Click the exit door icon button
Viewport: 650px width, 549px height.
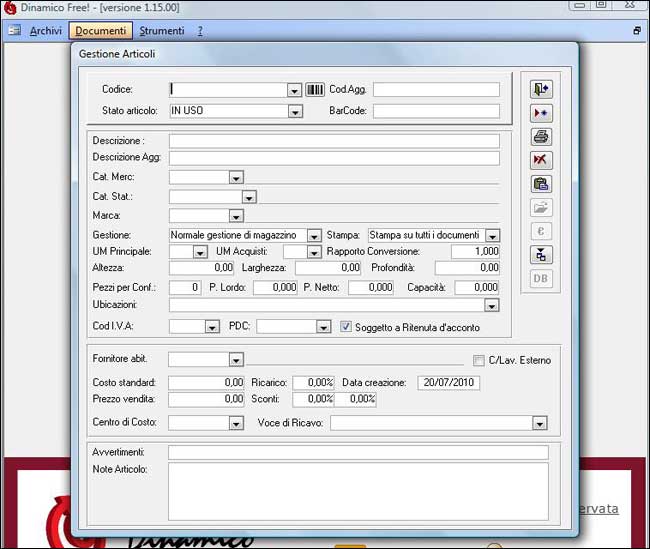pos(541,90)
